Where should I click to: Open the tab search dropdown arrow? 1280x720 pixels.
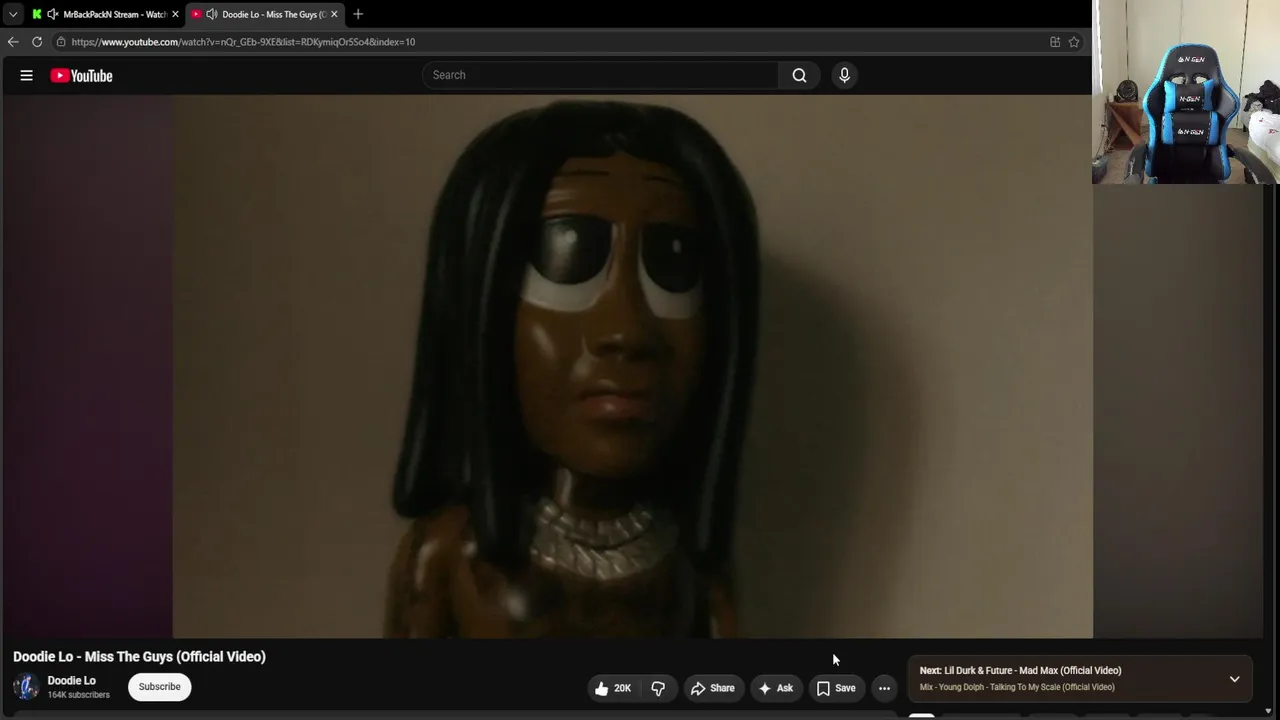pos(13,14)
